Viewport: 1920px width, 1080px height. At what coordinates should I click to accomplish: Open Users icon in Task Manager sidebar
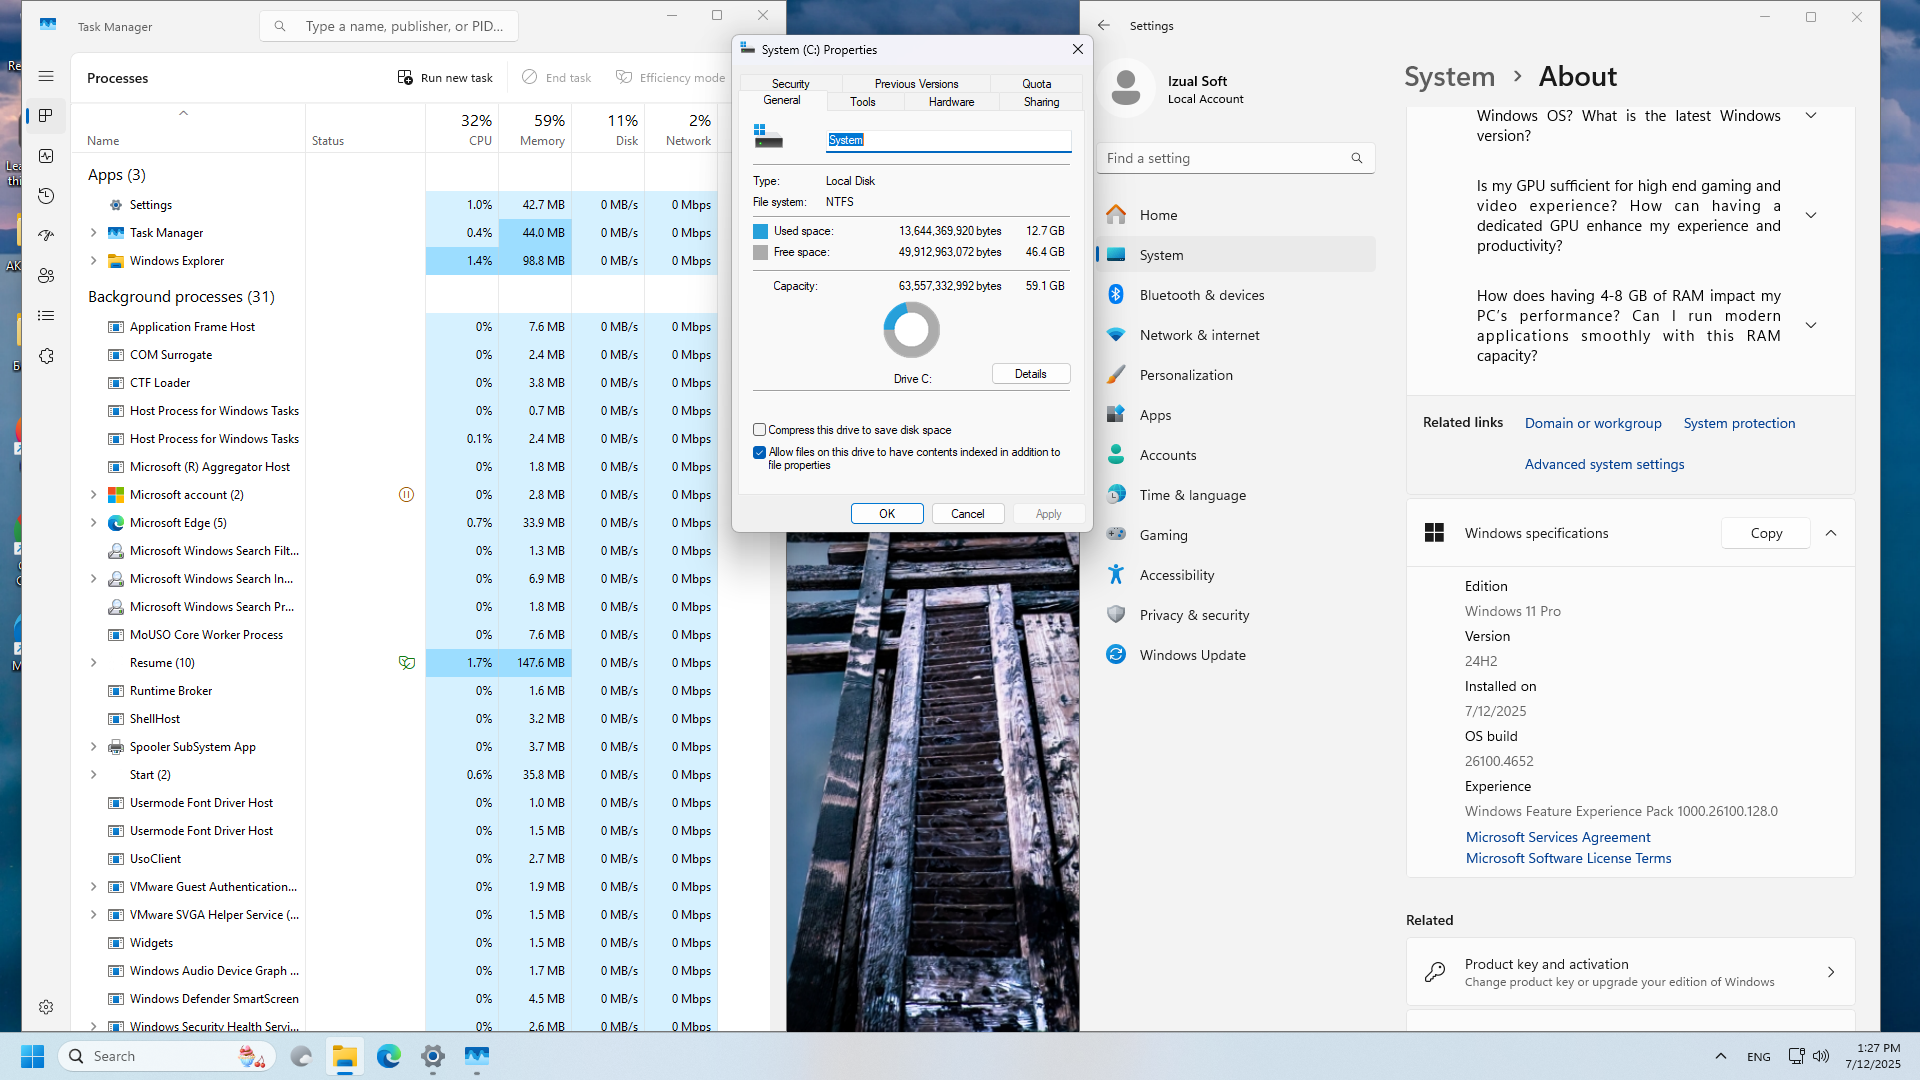(46, 276)
